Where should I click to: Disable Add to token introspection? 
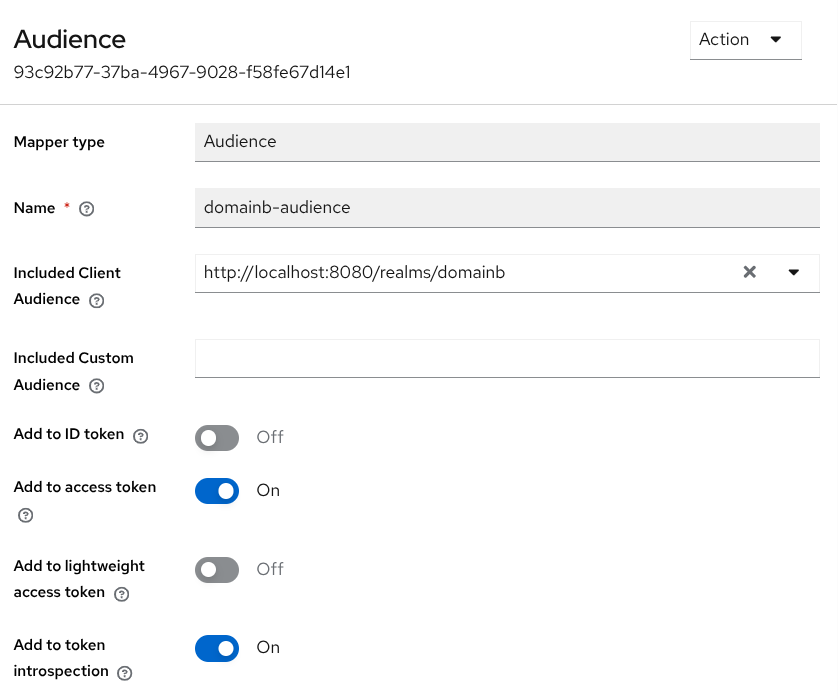pos(217,648)
